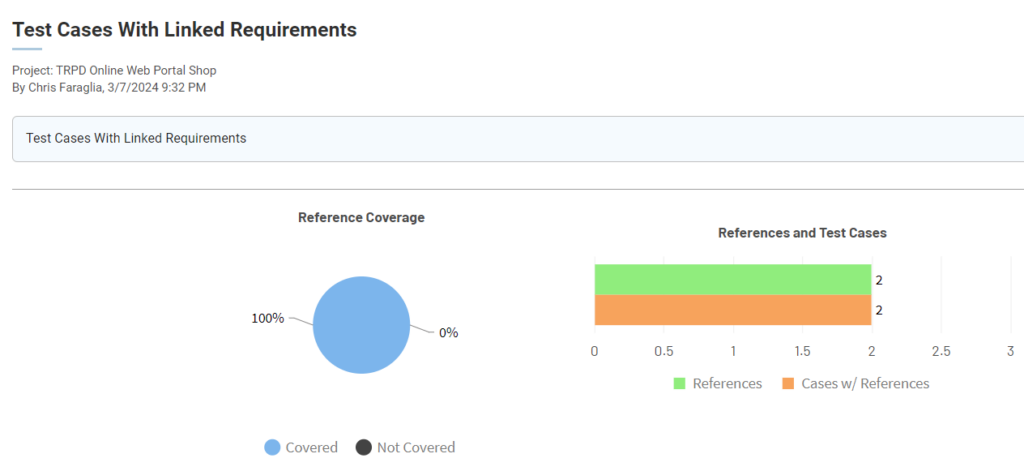Click the 'References and Test Cases' chart title
This screenshot has height=458, width=1024.
802,232
